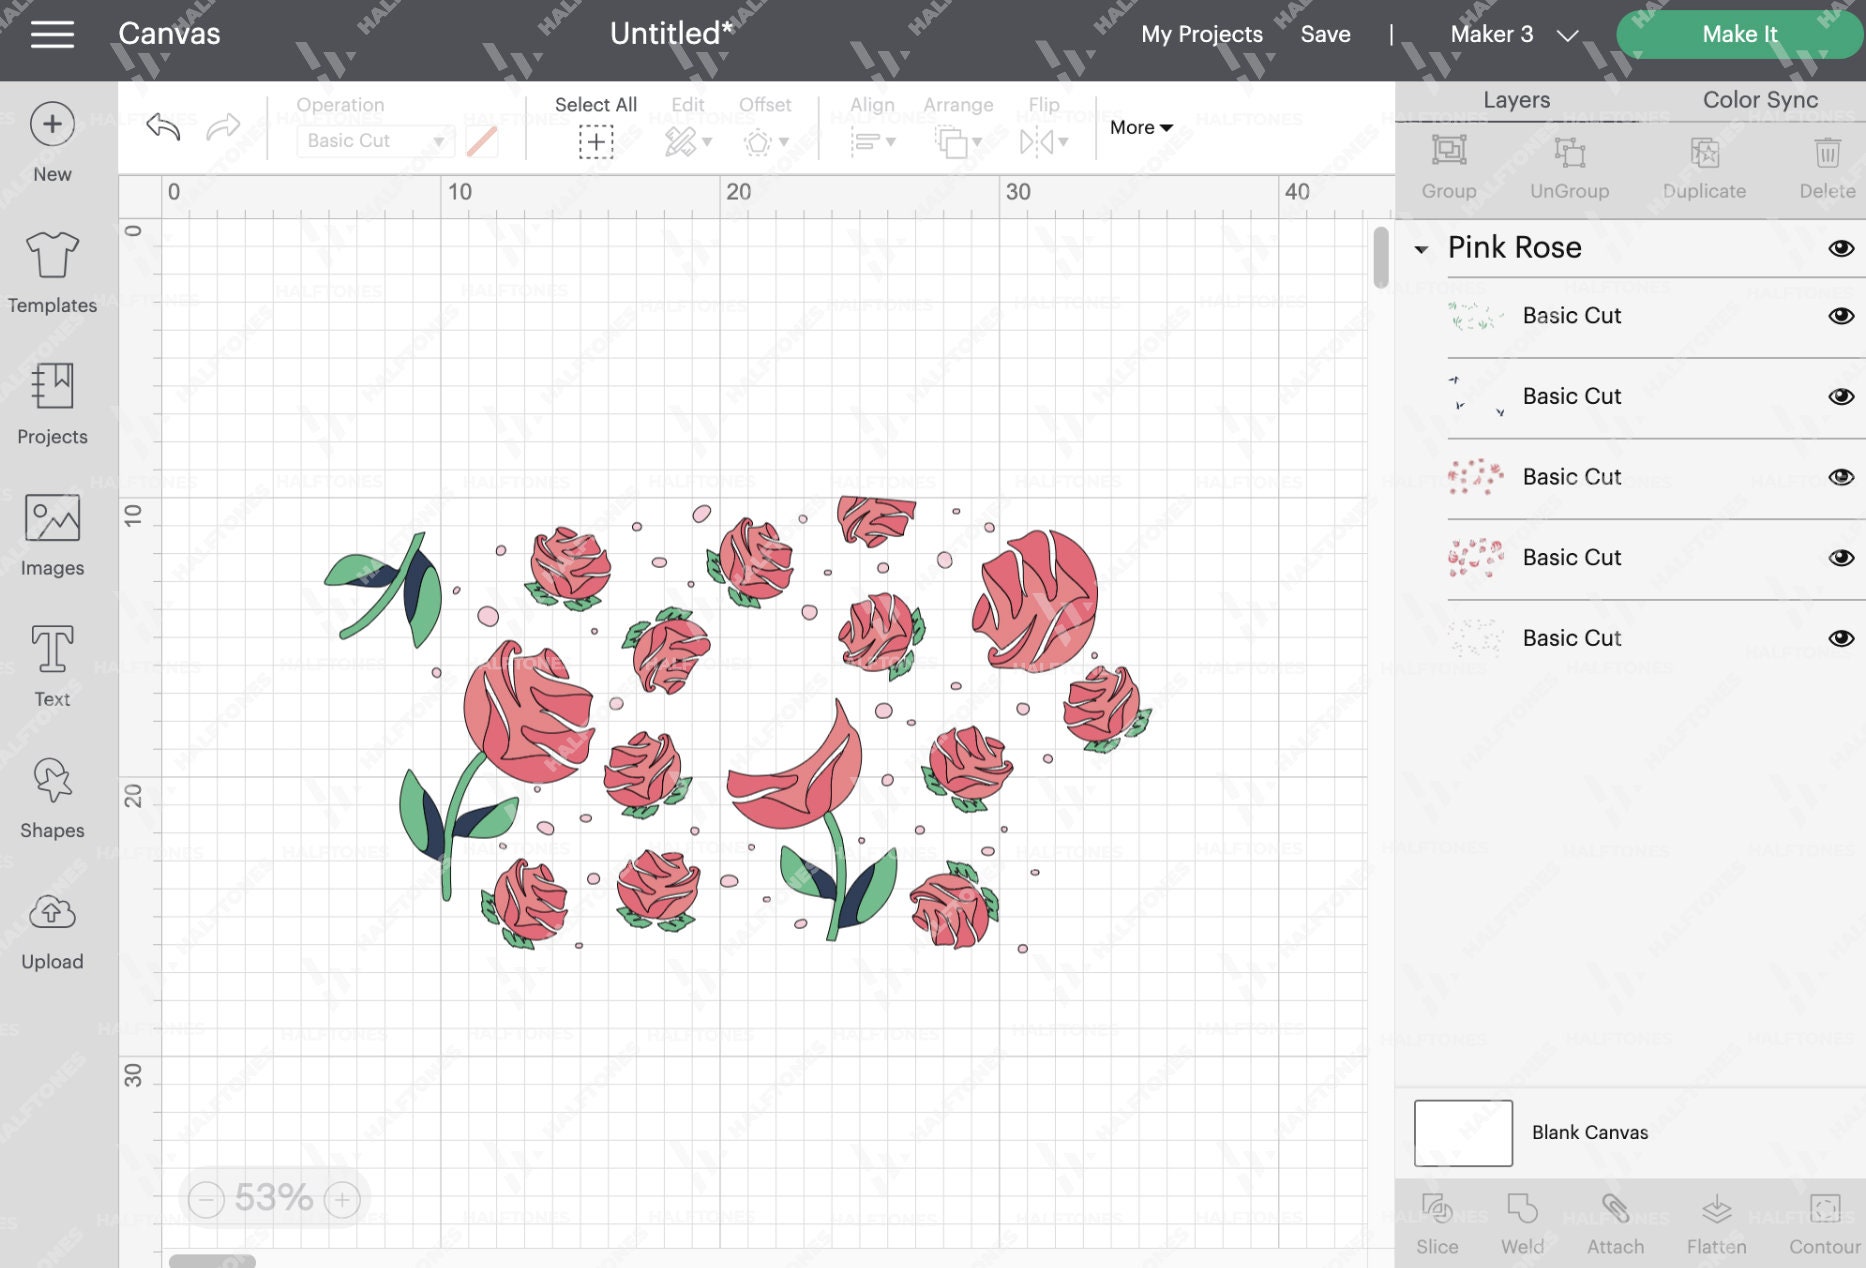This screenshot has height=1268, width=1866.
Task: Slice the selected layers
Action: tap(1437, 1224)
